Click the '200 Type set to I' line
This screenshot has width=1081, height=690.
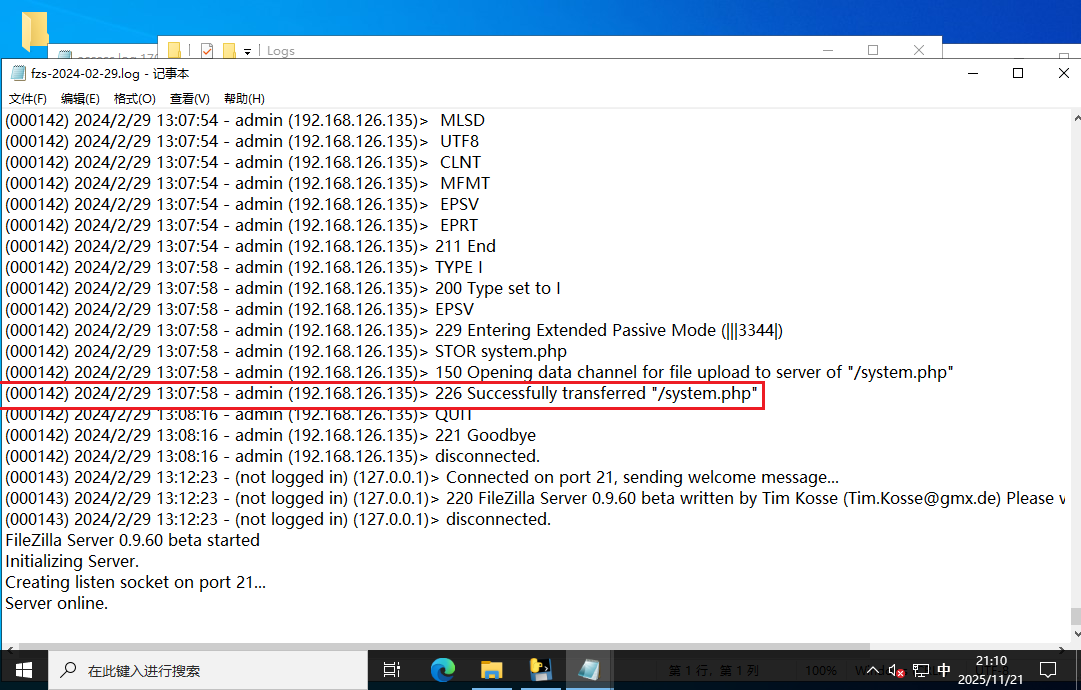click(283, 289)
